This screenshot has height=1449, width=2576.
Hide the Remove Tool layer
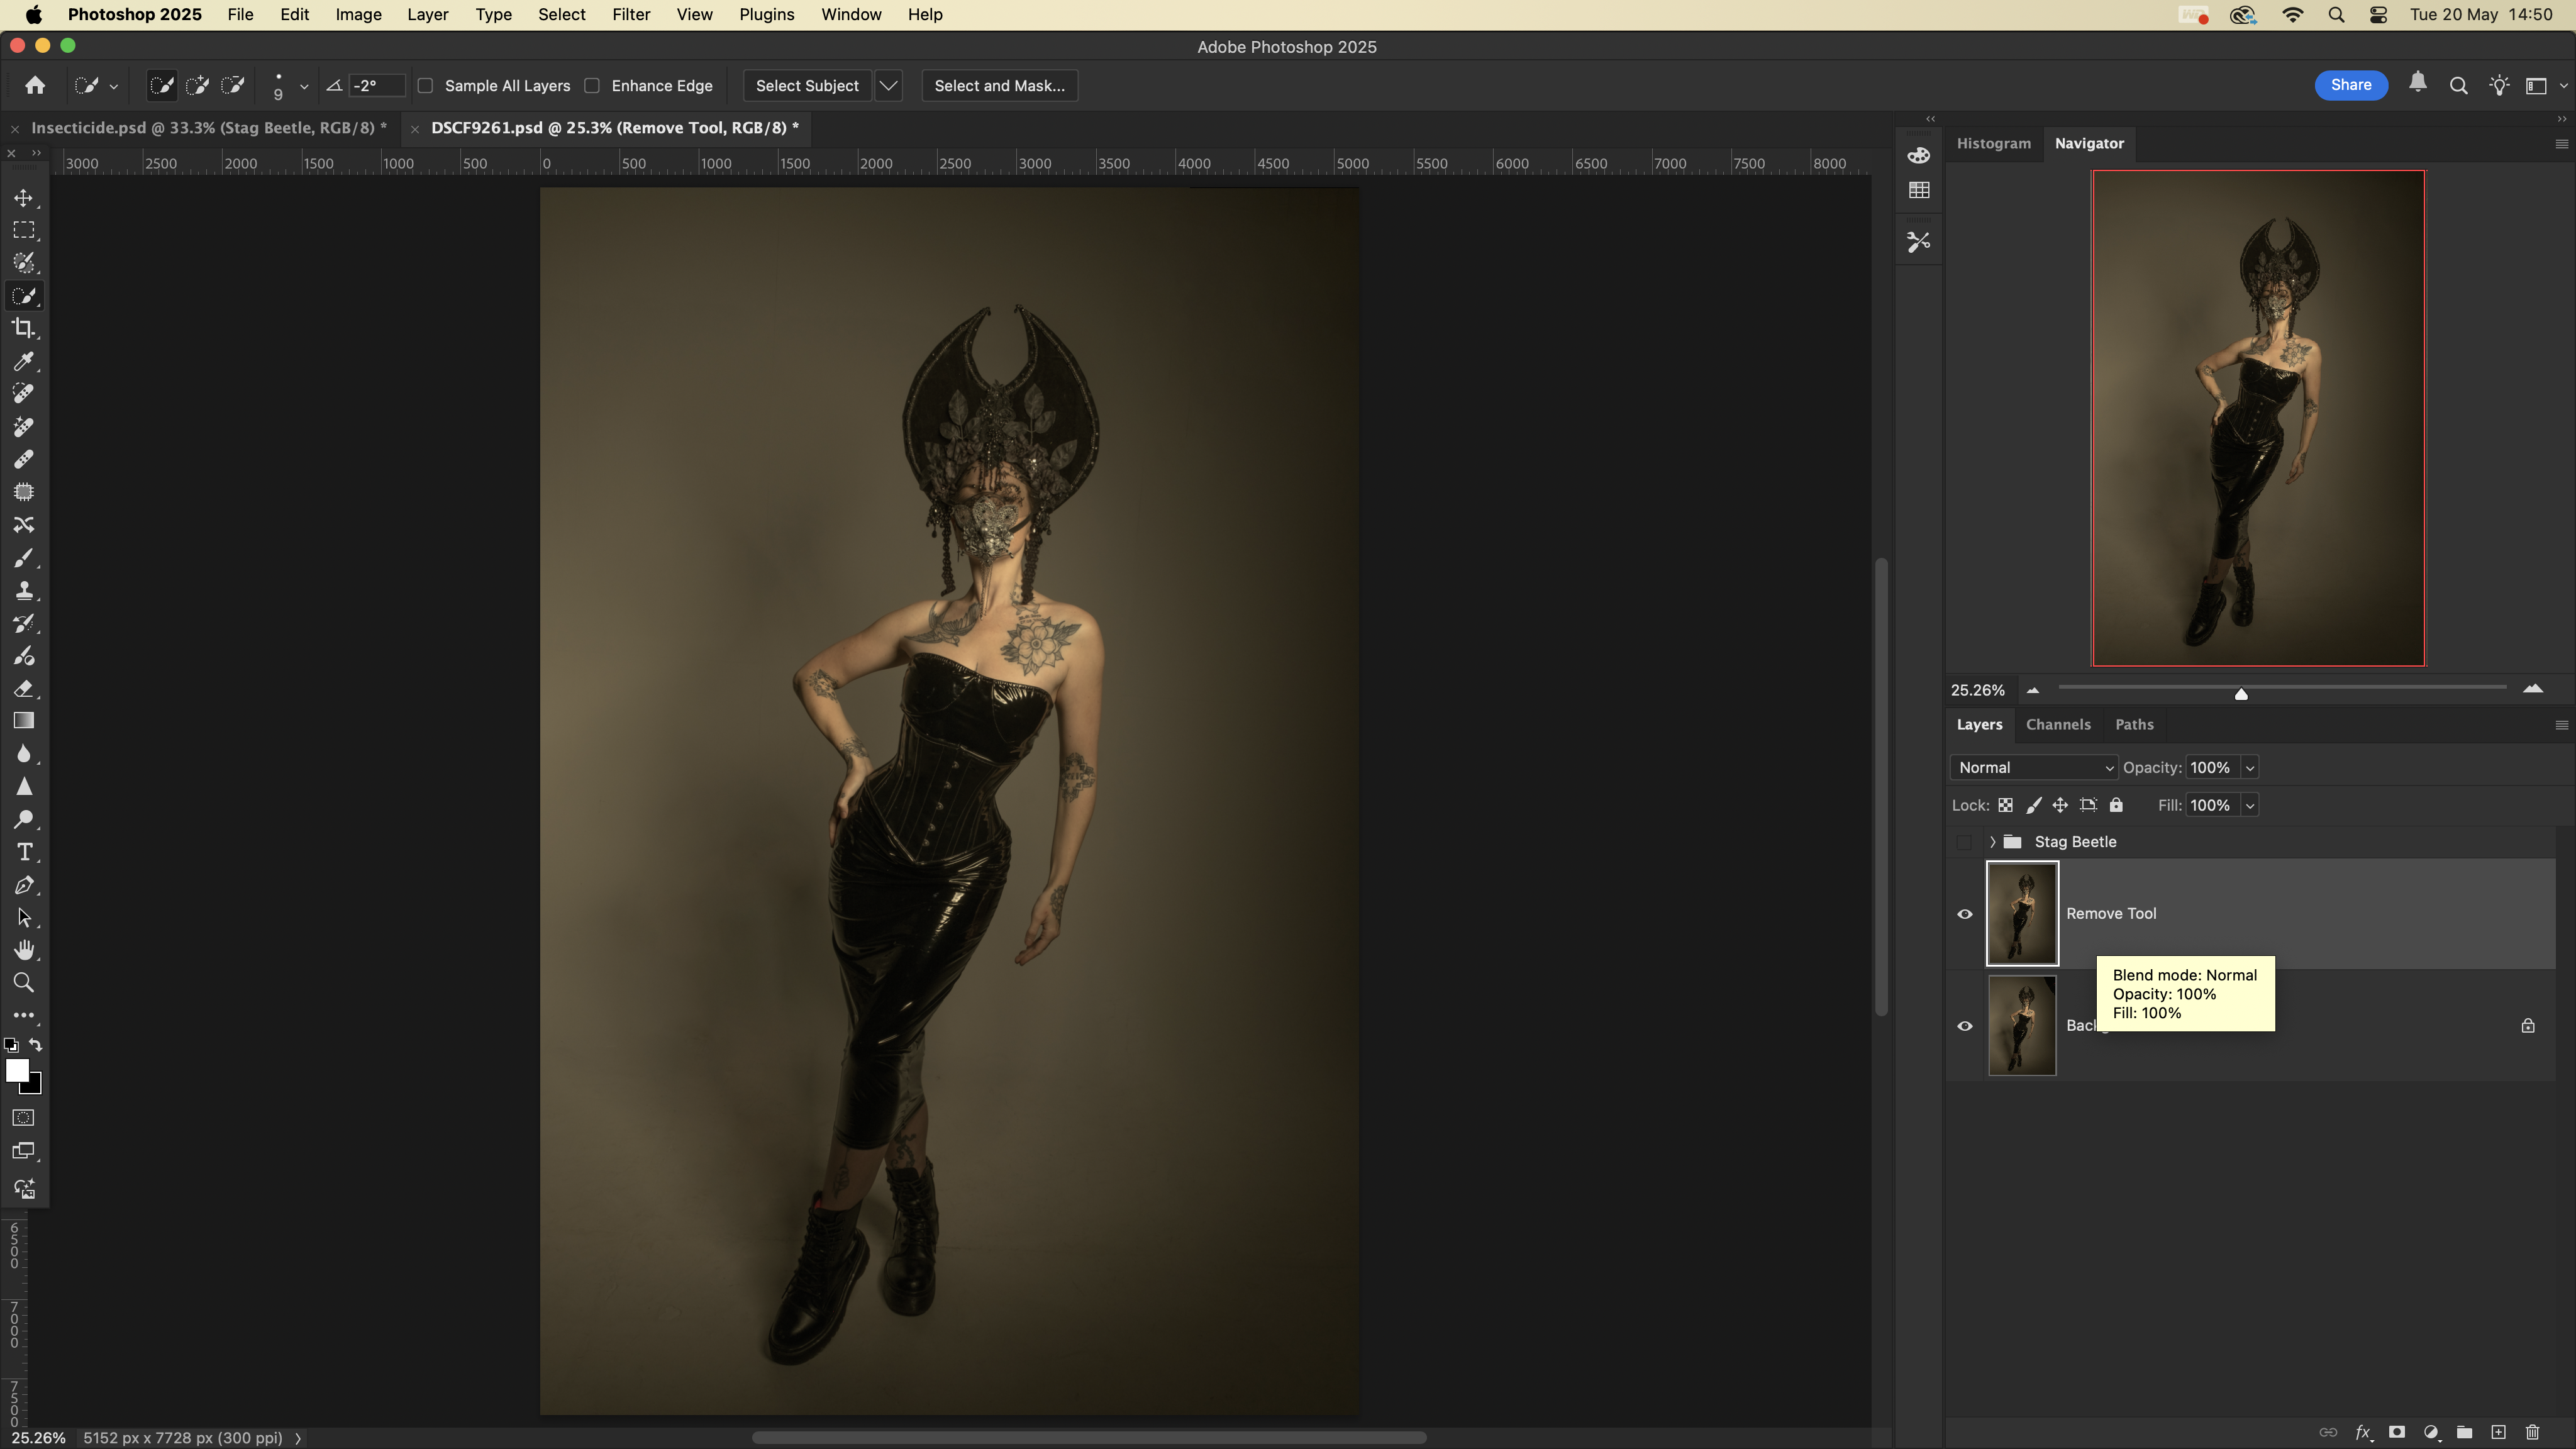click(x=1964, y=914)
